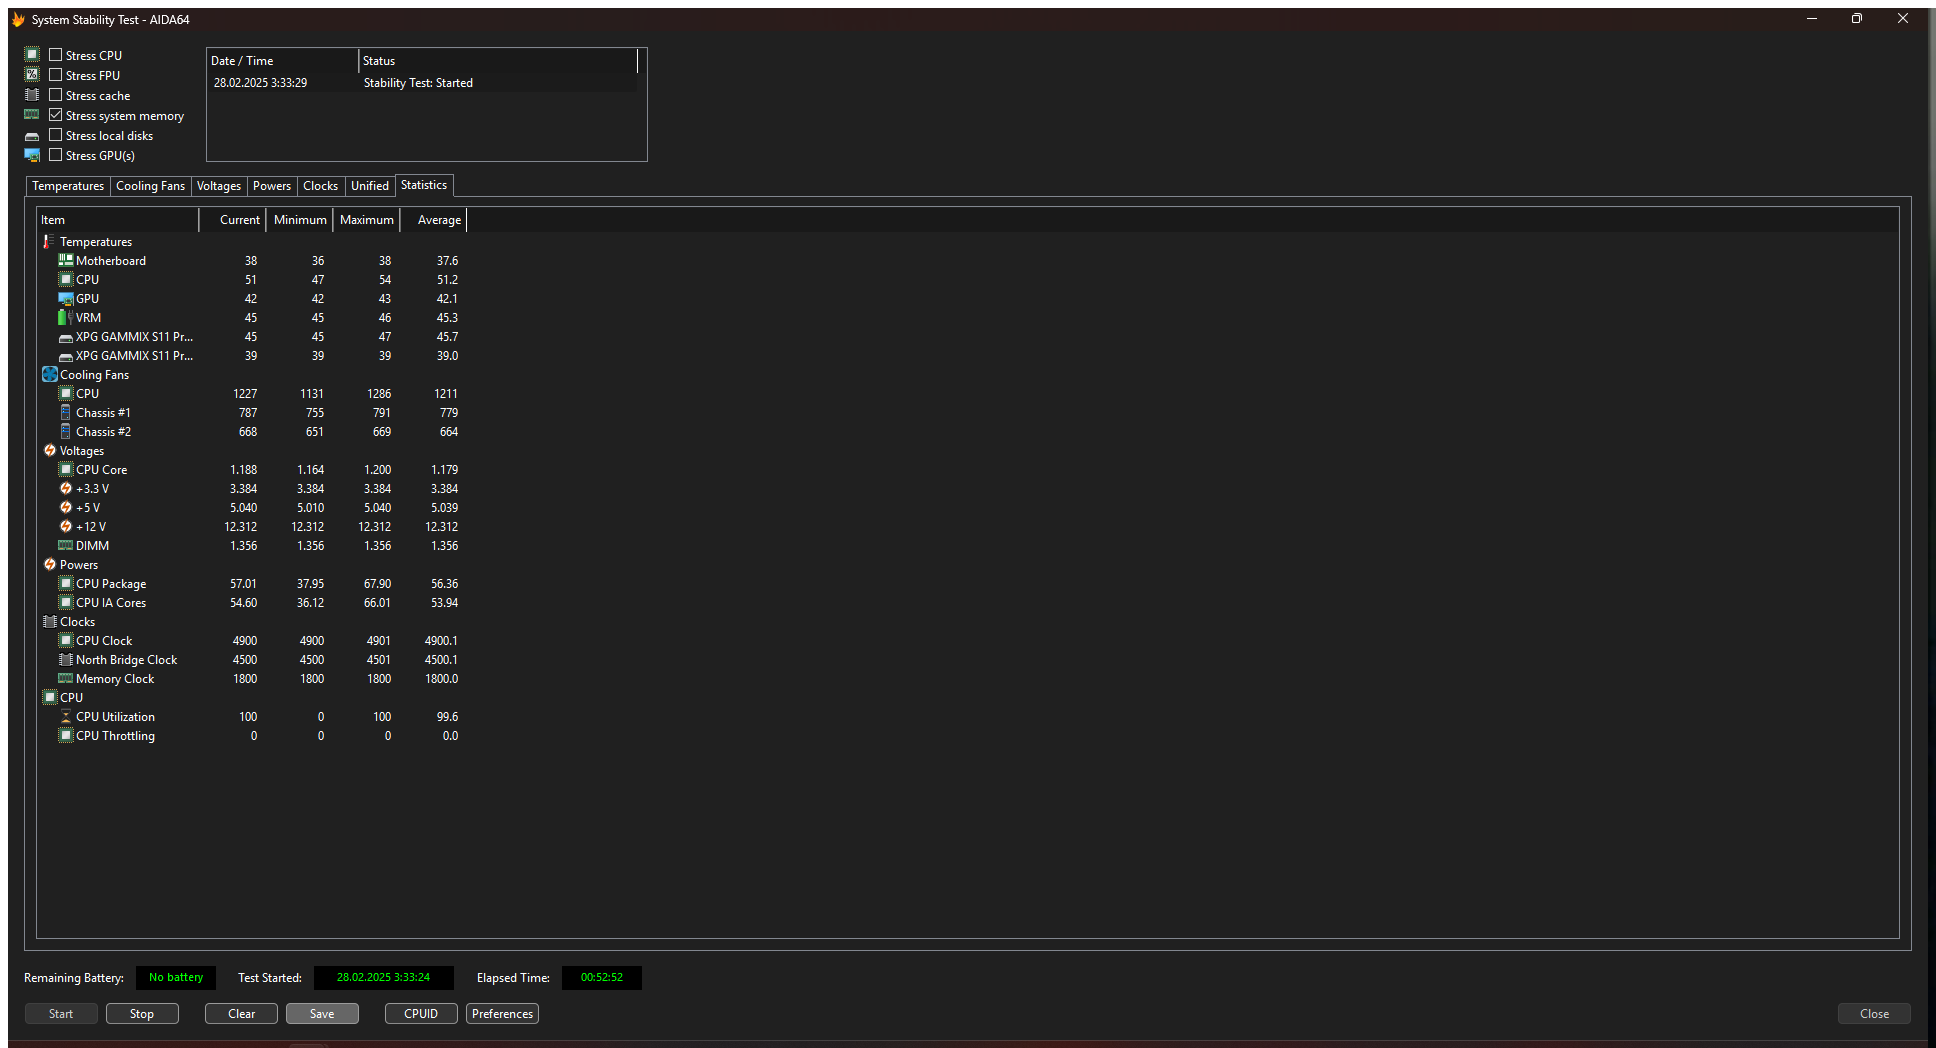Click the first XPG GAMMIX S11 drive icon
This screenshot has width=1936, height=1048.
point(66,337)
